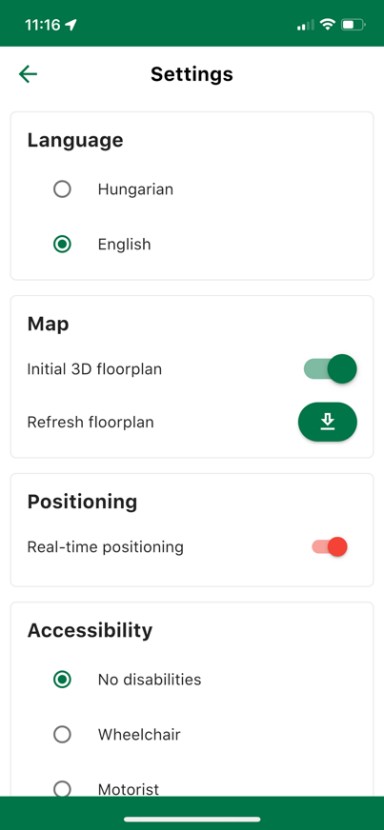This screenshot has height=830, width=384.
Task: Disable Real-time positioning switch
Action: coord(329,547)
